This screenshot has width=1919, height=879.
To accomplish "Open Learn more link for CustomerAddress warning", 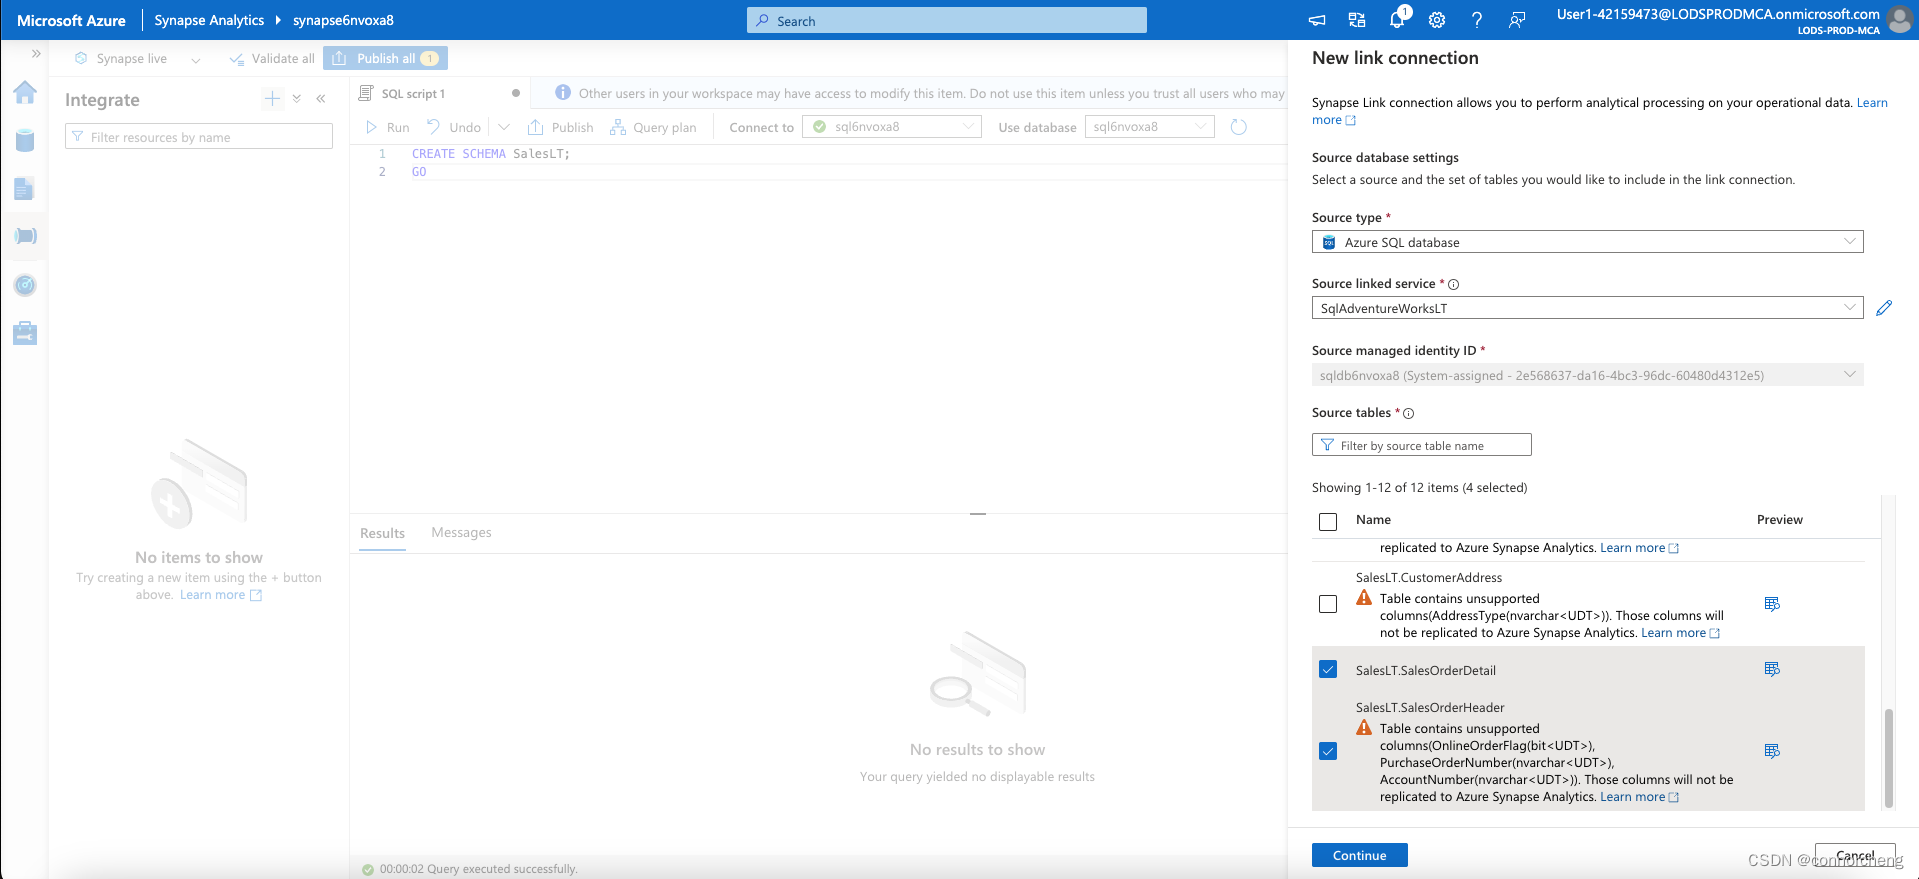I will (x=1680, y=633).
